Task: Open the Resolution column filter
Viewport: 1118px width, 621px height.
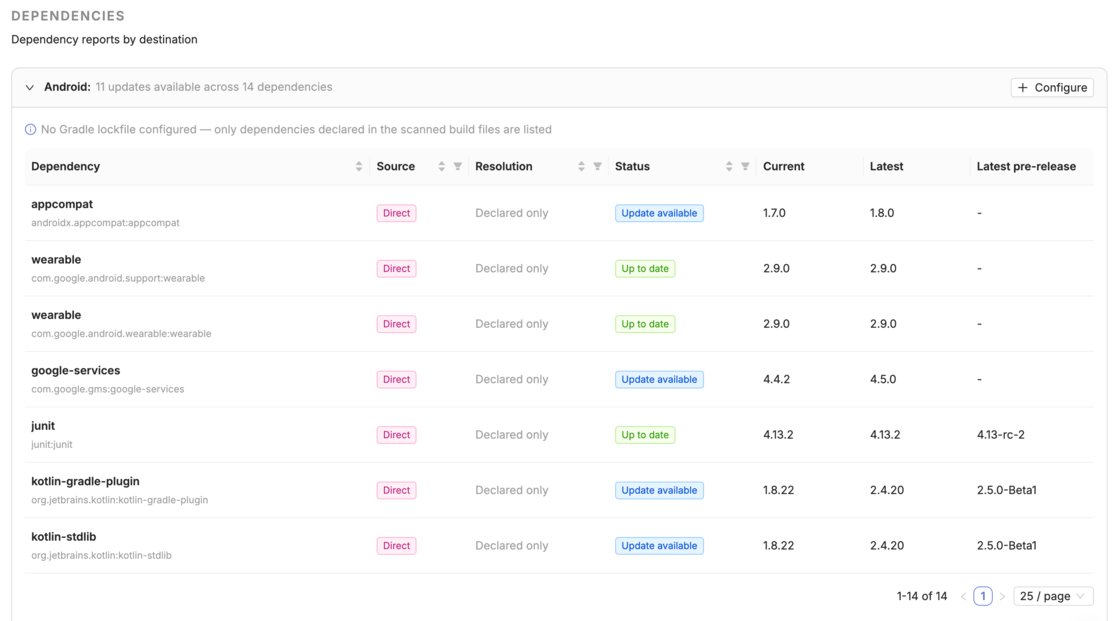Action: point(598,166)
